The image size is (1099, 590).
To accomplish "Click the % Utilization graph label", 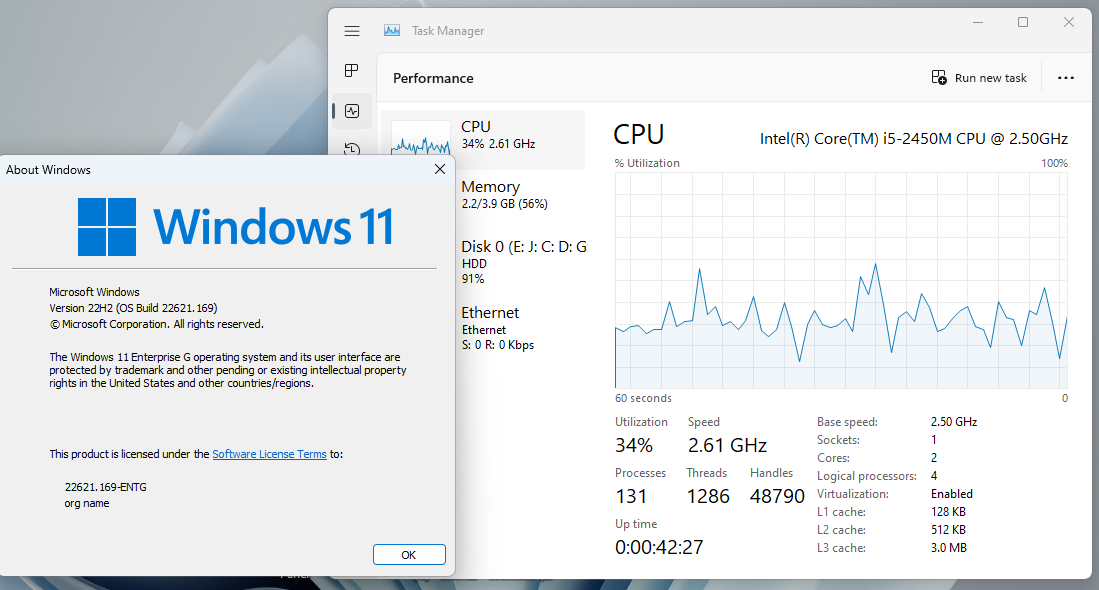I will point(647,163).
